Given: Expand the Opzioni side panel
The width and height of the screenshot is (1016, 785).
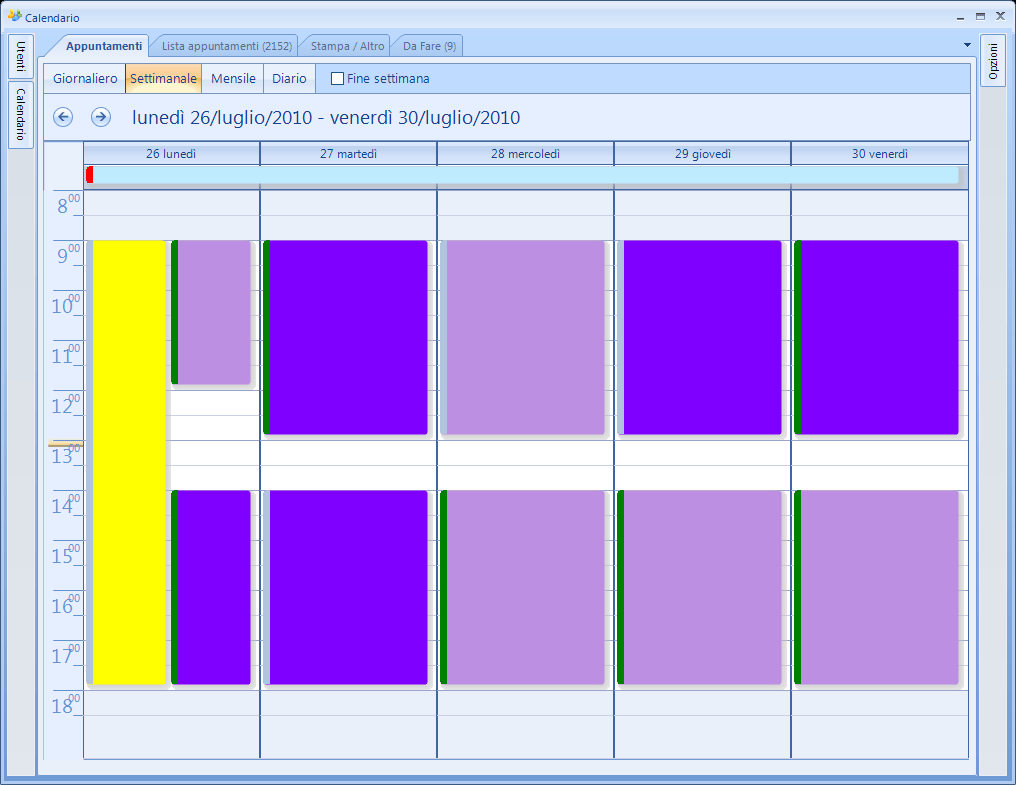Looking at the screenshot, I should point(993,61).
